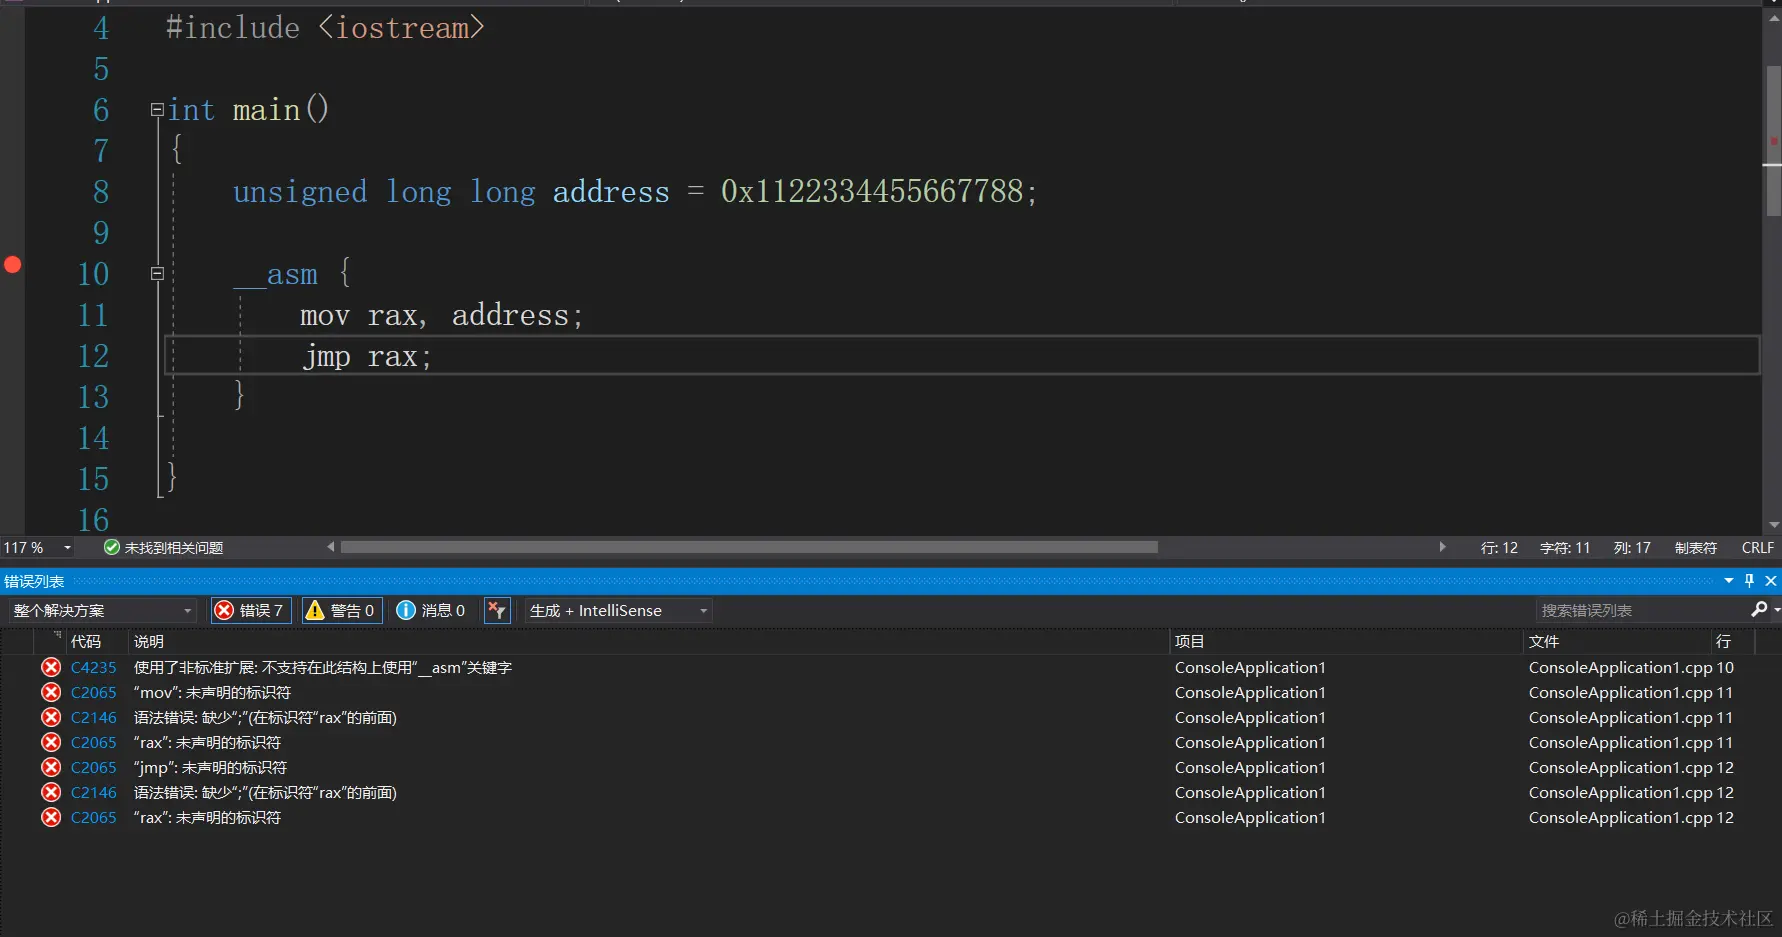The image size is (1782, 937).
Task: Open C2146 link on line 11 row
Action: [93, 717]
